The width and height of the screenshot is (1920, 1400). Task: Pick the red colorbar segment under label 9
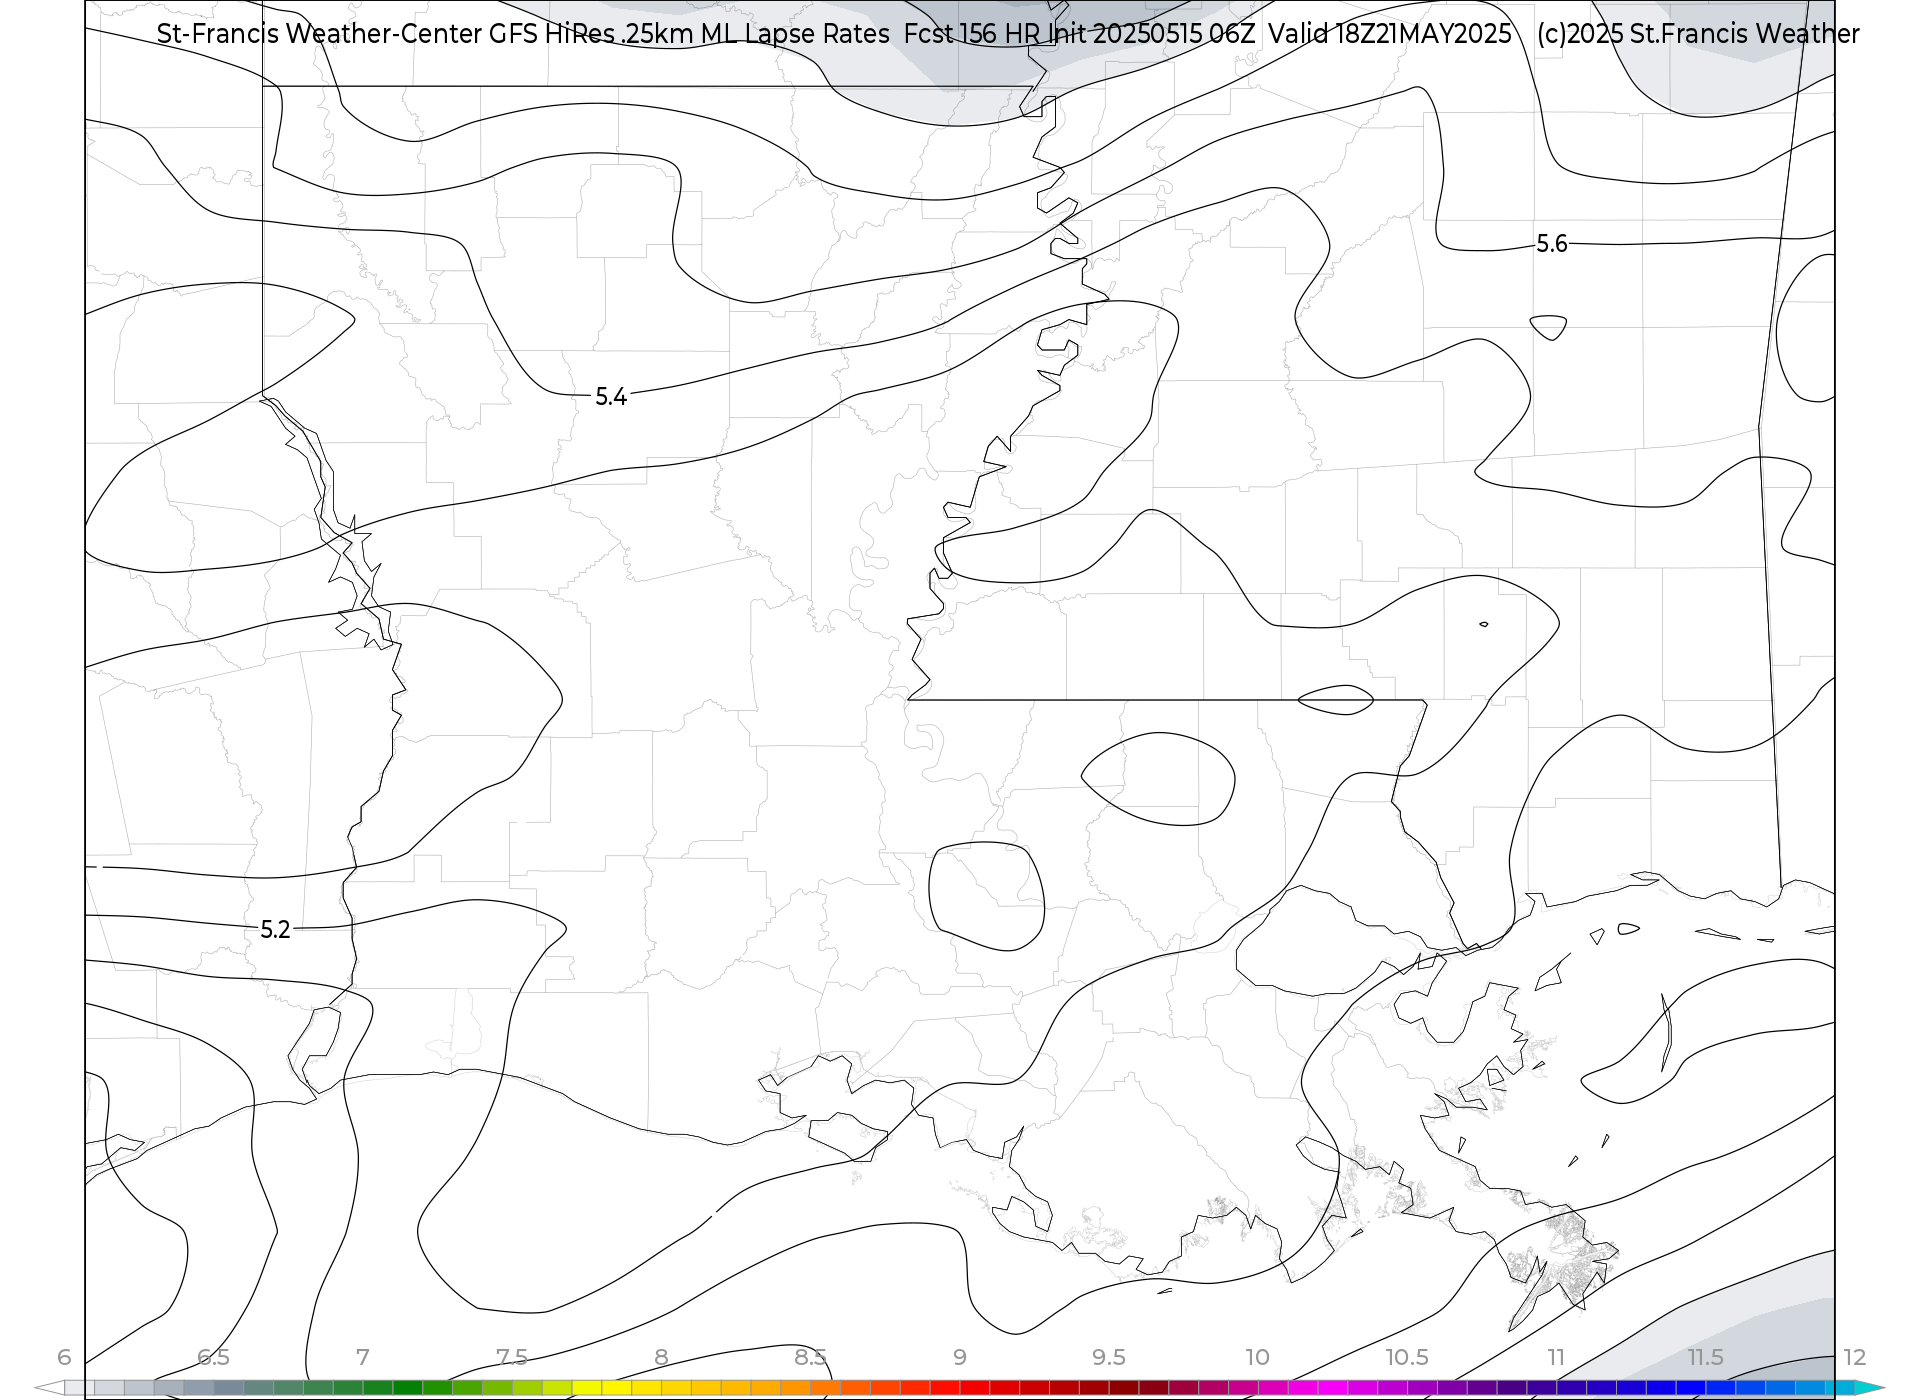click(x=975, y=1388)
